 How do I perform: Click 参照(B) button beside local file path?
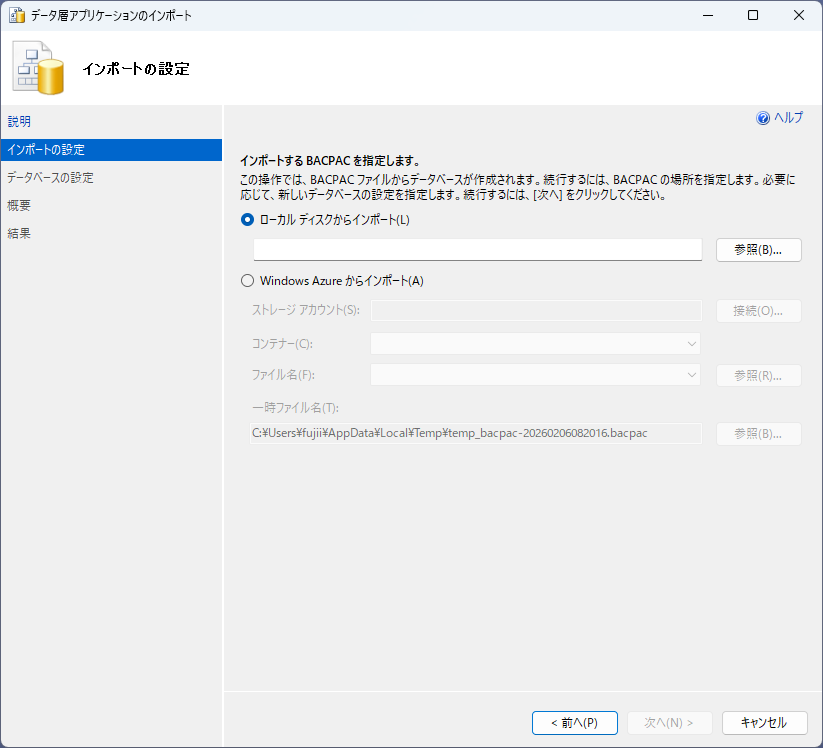758,250
